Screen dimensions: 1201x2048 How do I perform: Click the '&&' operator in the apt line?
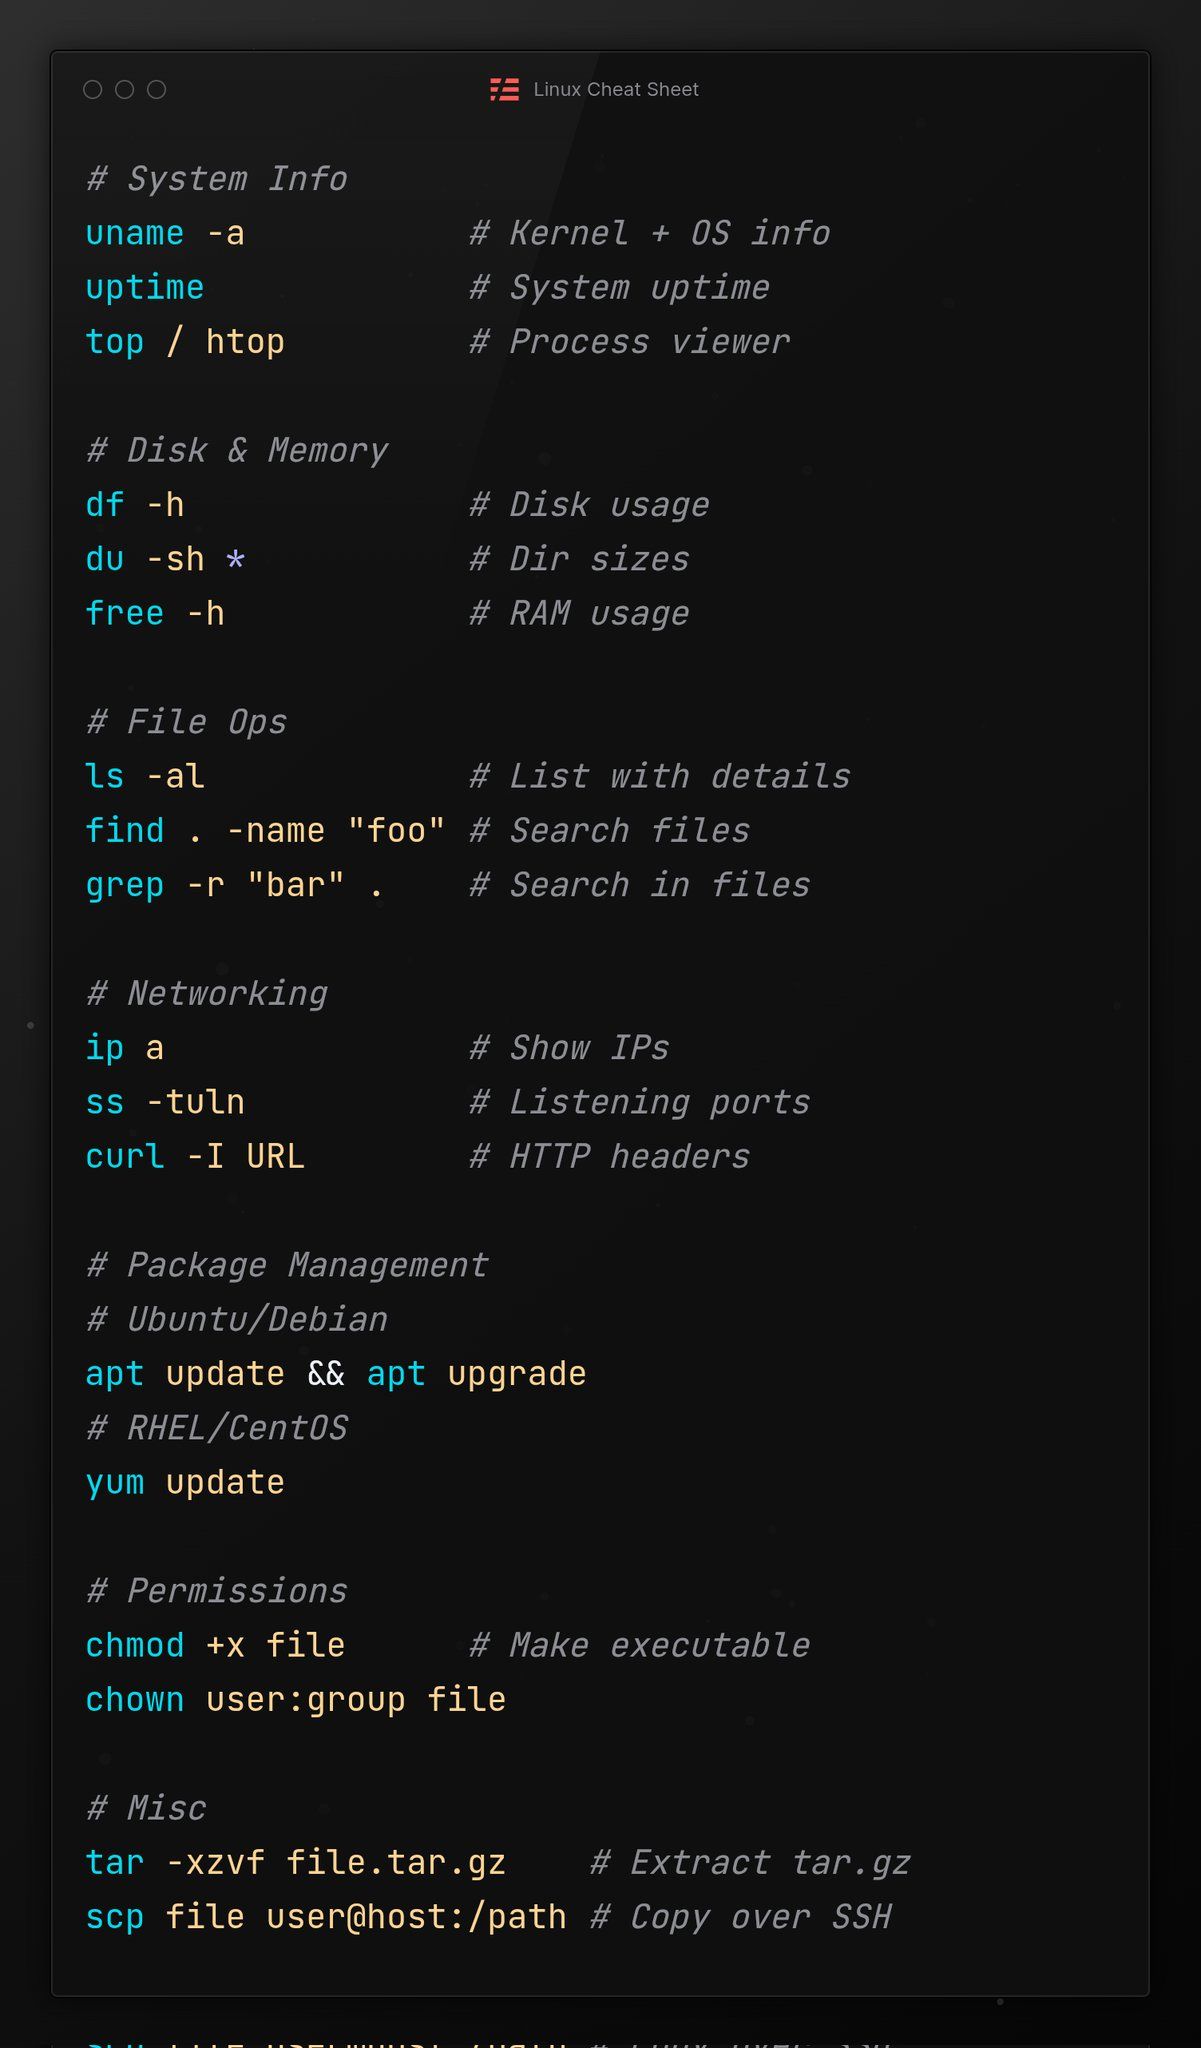click(326, 1374)
